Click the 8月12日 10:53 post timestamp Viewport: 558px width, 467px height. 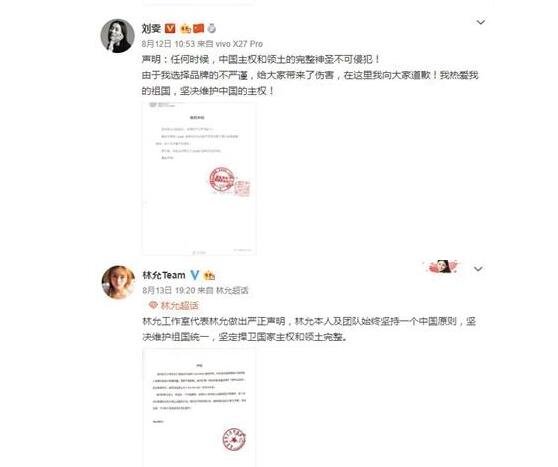pos(168,44)
